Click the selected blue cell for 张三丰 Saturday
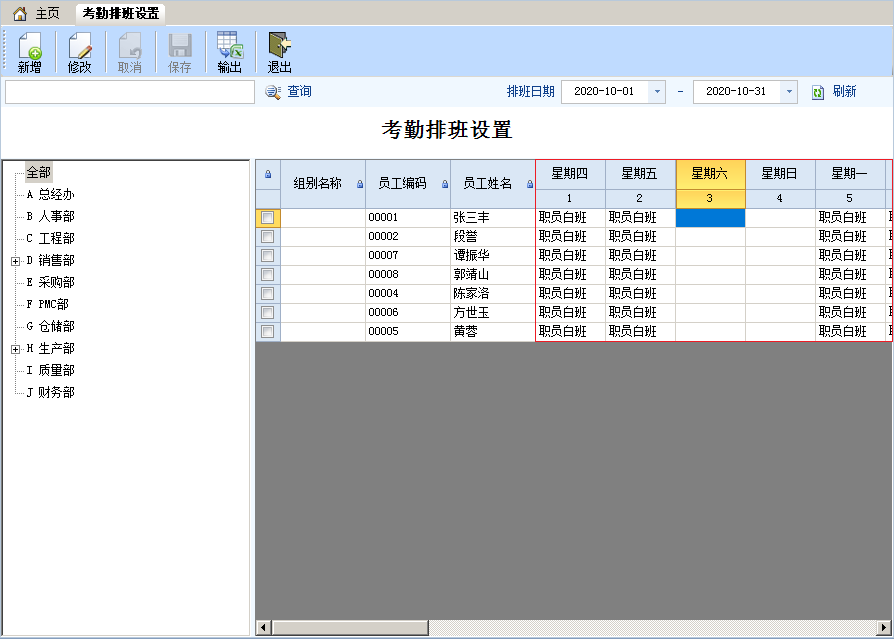Image resolution: width=894 pixels, height=639 pixels. [x=710, y=218]
